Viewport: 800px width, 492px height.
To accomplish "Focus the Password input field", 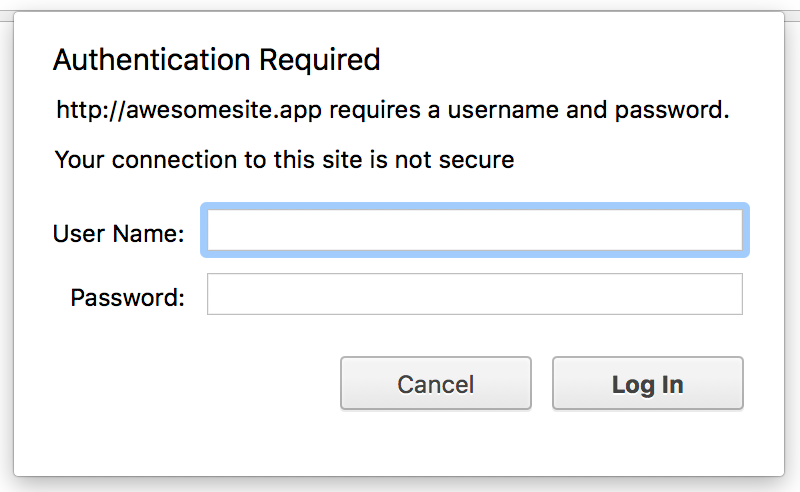I will (x=475, y=294).
